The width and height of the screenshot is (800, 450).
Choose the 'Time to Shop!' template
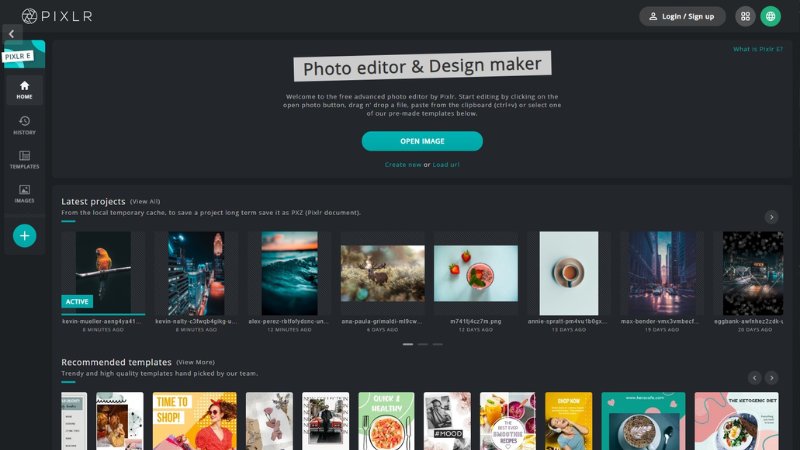tap(194, 421)
